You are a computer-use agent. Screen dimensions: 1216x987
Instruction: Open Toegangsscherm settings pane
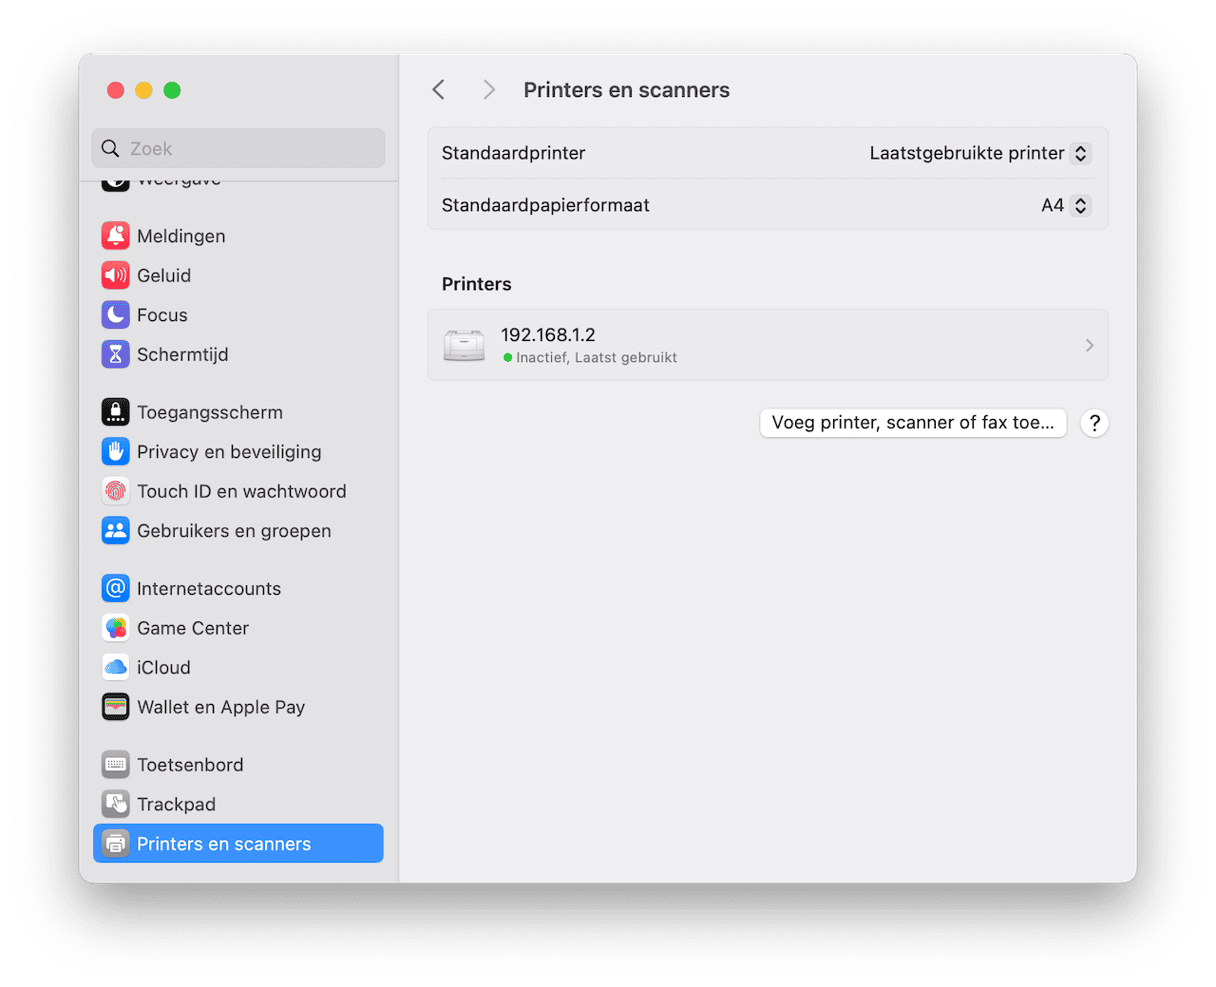tap(210, 412)
